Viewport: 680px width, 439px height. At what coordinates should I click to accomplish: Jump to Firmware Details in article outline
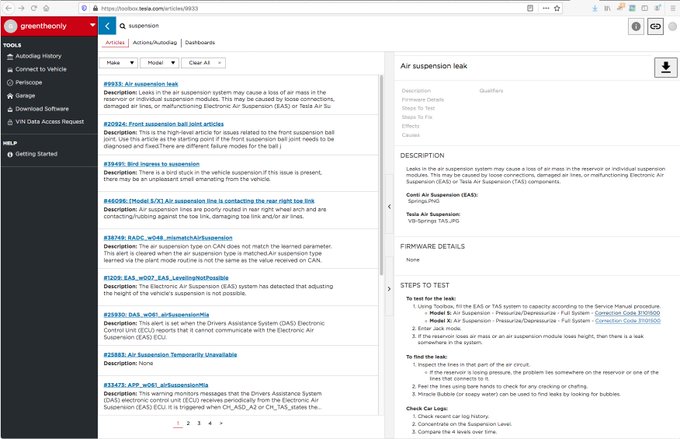click(423, 100)
